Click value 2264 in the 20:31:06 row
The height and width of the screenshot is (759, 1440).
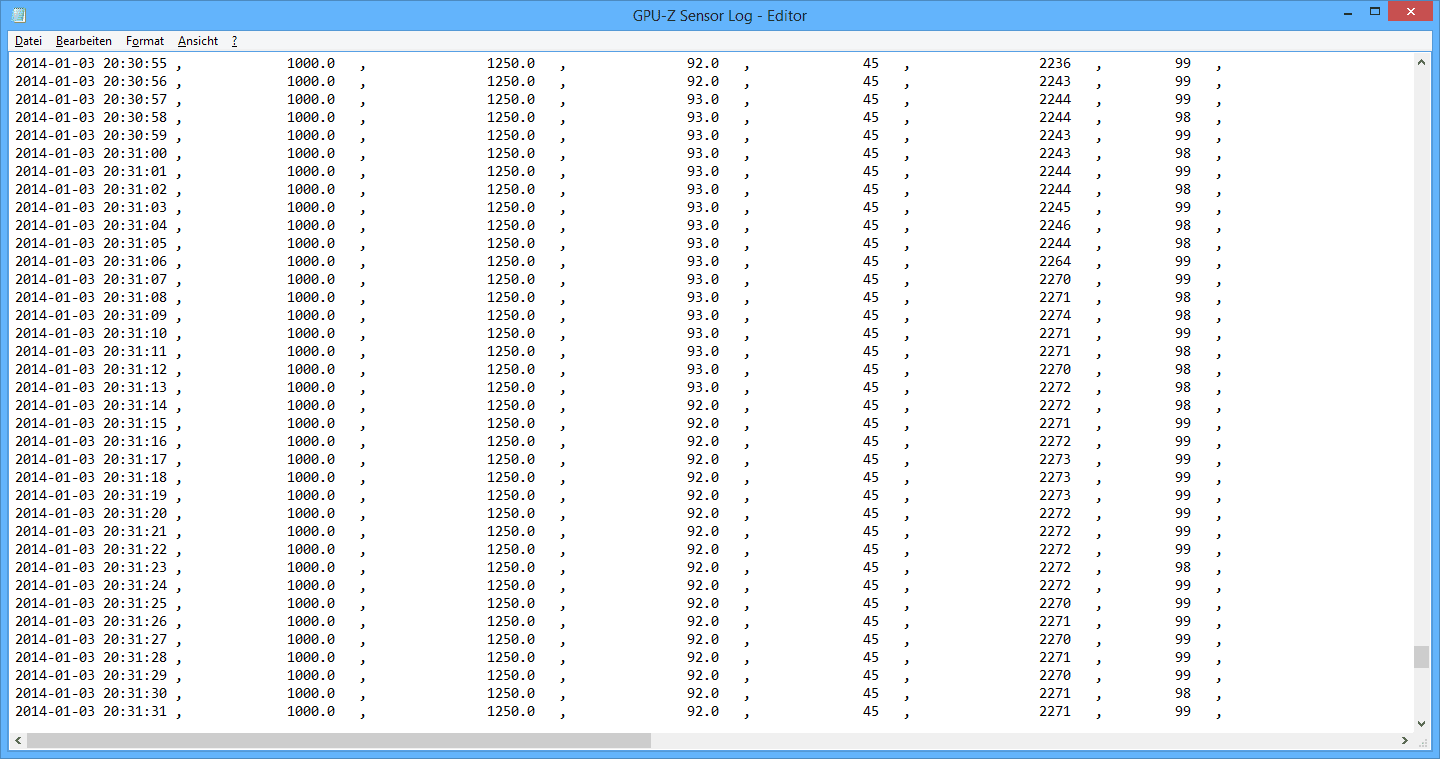1055,261
